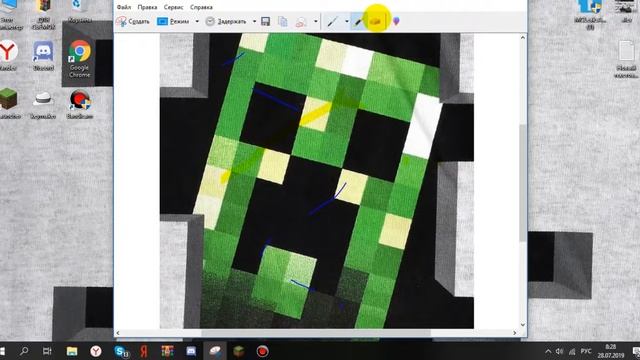Screen dimensions: 640x360
Task: Open the Правка menu
Action: pos(147,7)
